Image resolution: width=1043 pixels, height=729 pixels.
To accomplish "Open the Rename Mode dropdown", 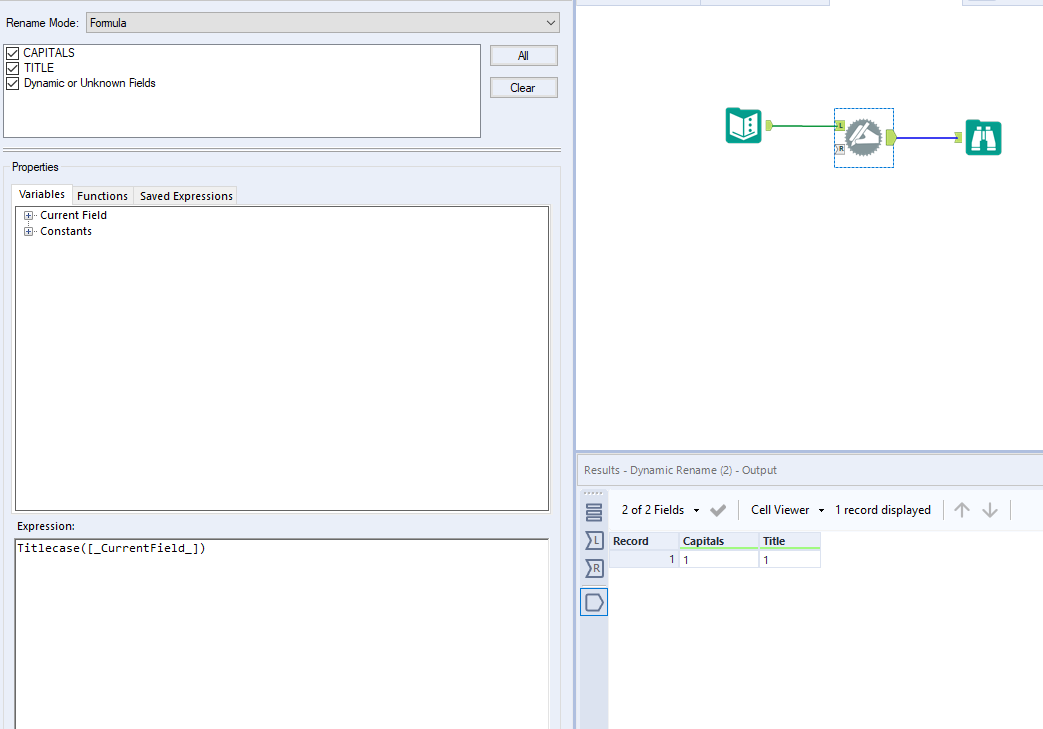I will (x=550, y=22).
